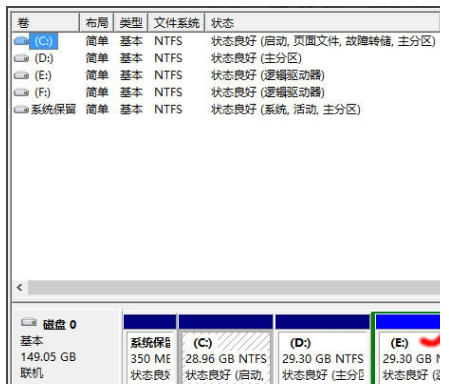
Task: Click the (F:) volume label in list
Action: click(42, 92)
